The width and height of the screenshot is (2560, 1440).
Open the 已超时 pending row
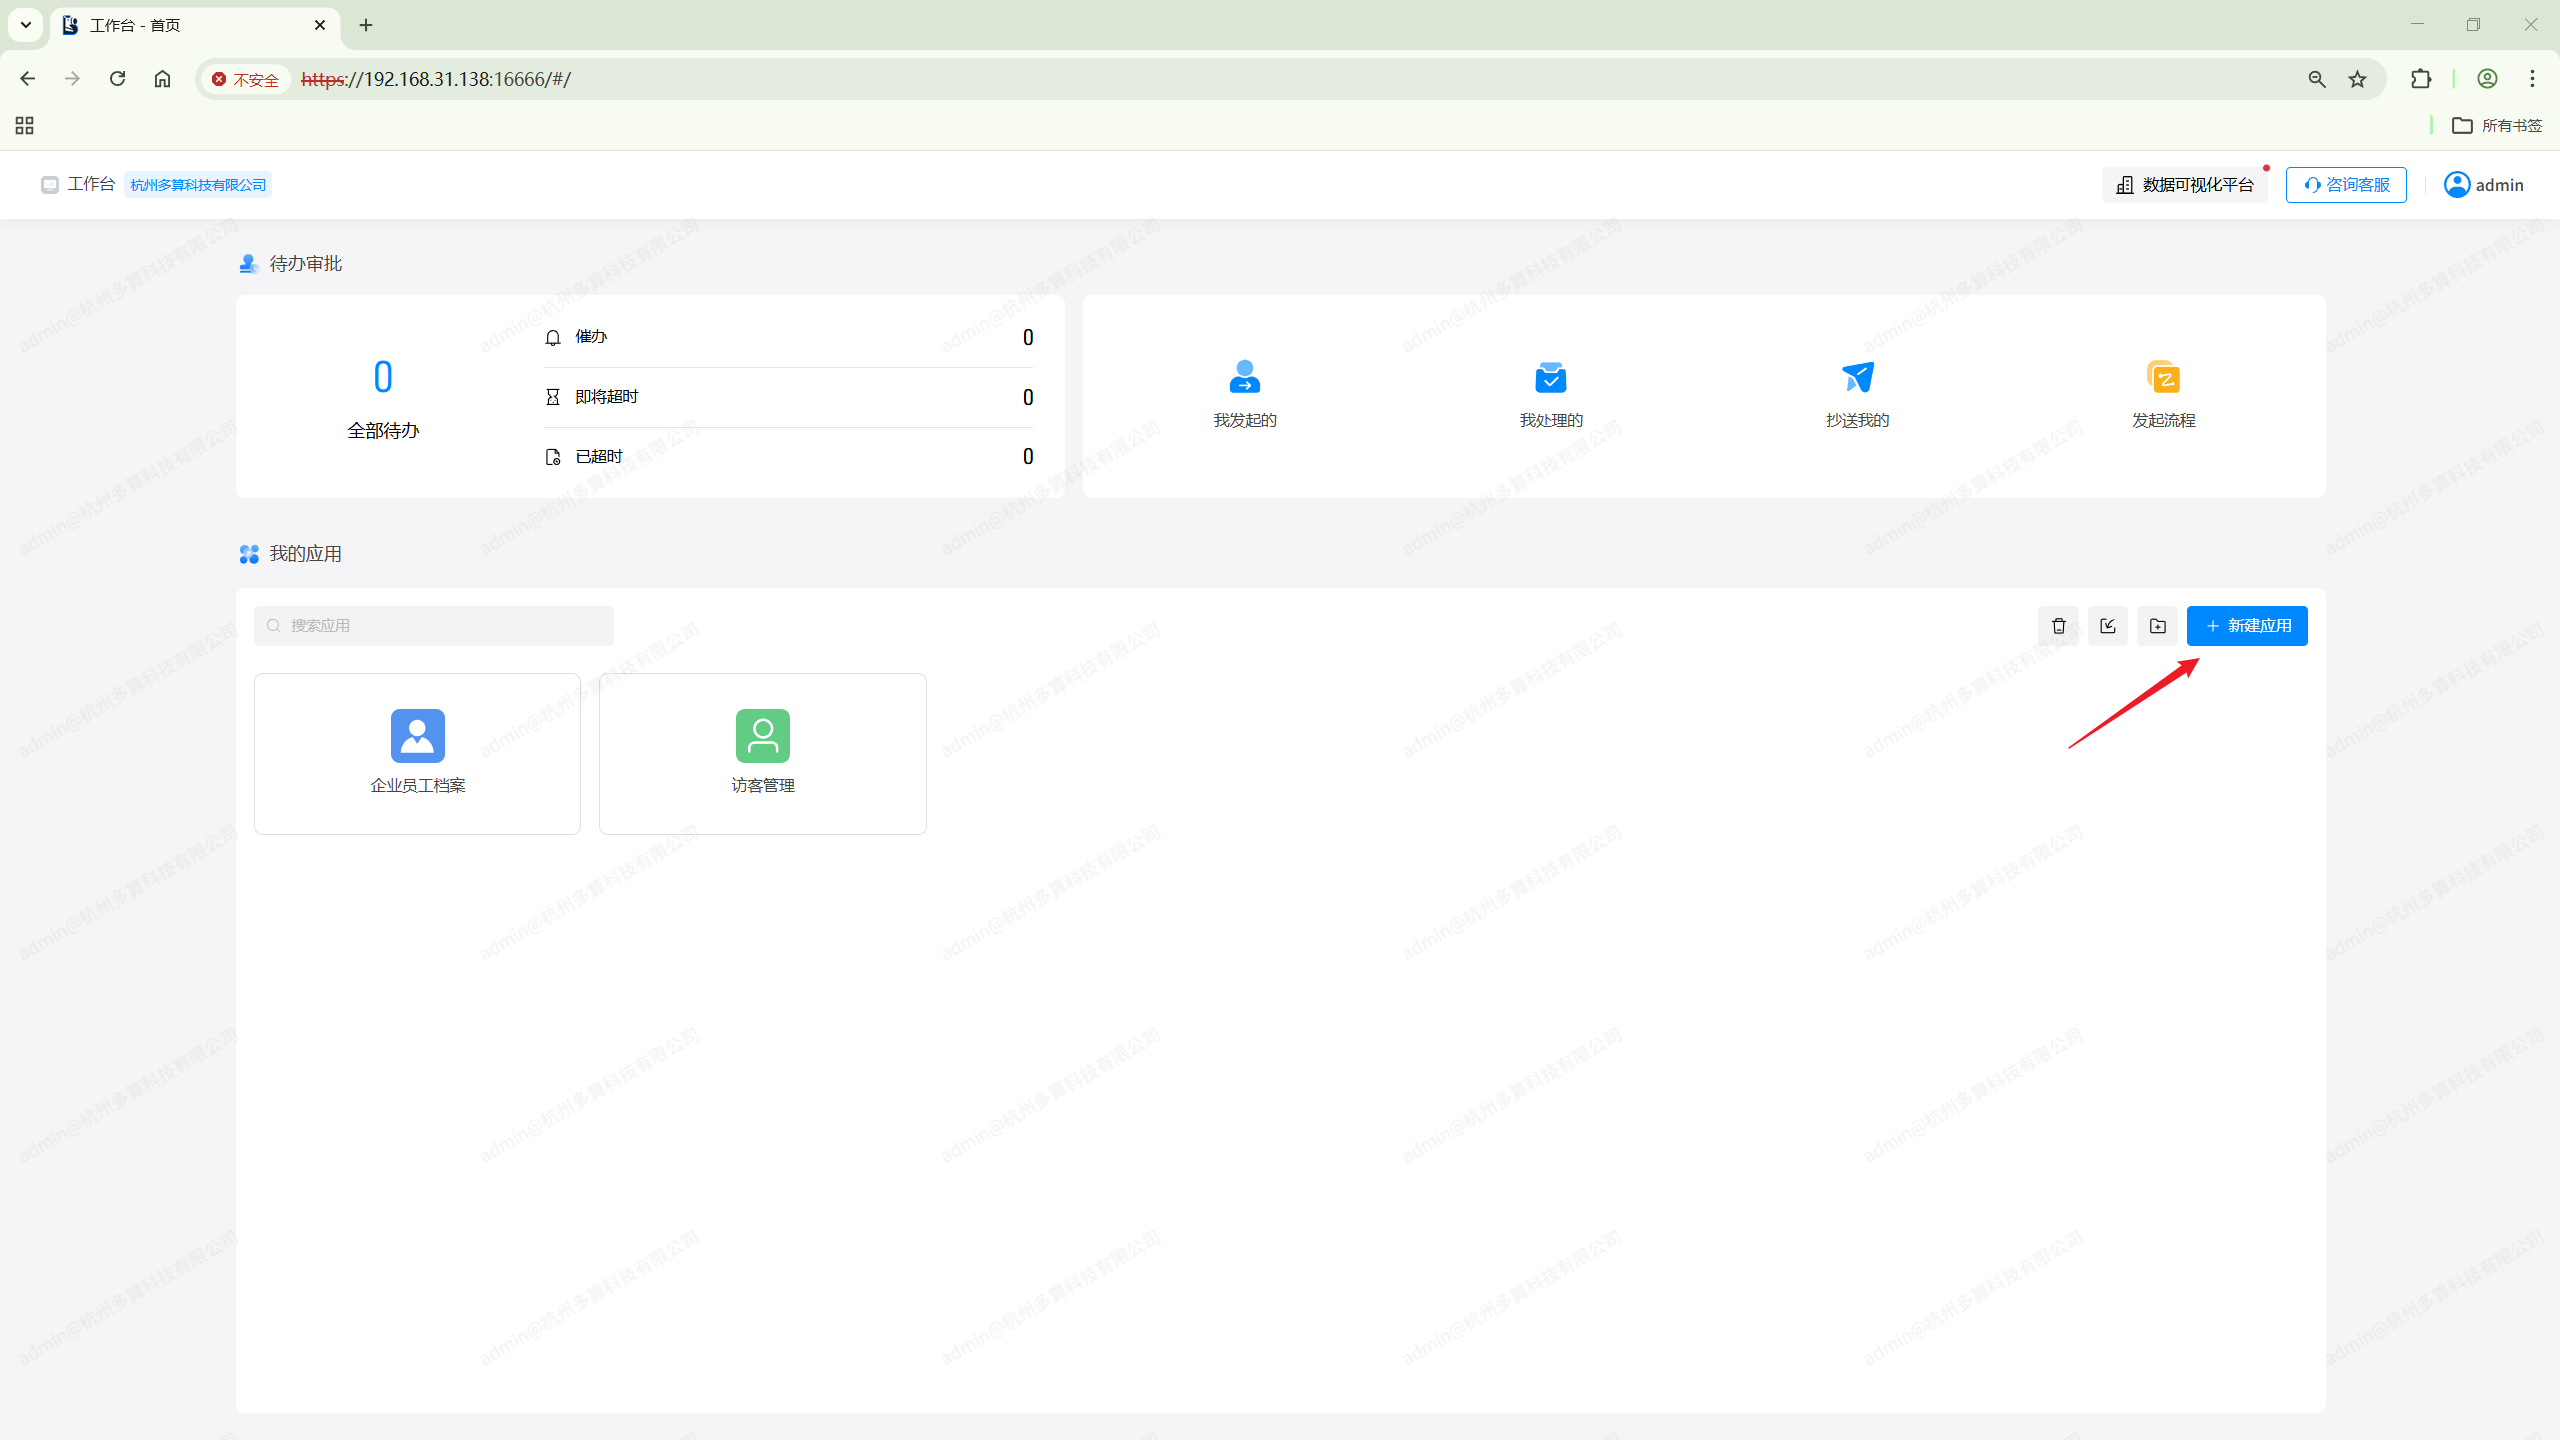788,457
